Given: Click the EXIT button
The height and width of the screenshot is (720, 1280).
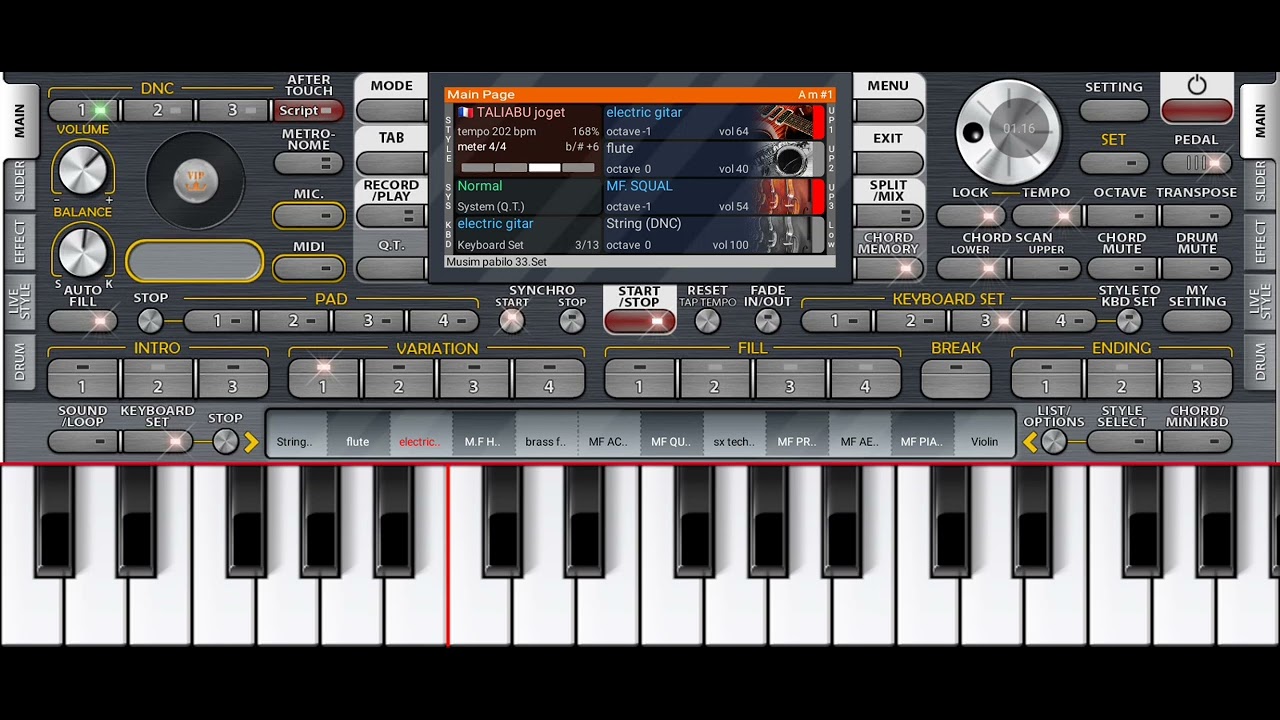Looking at the screenshot, I should (888, 163).
